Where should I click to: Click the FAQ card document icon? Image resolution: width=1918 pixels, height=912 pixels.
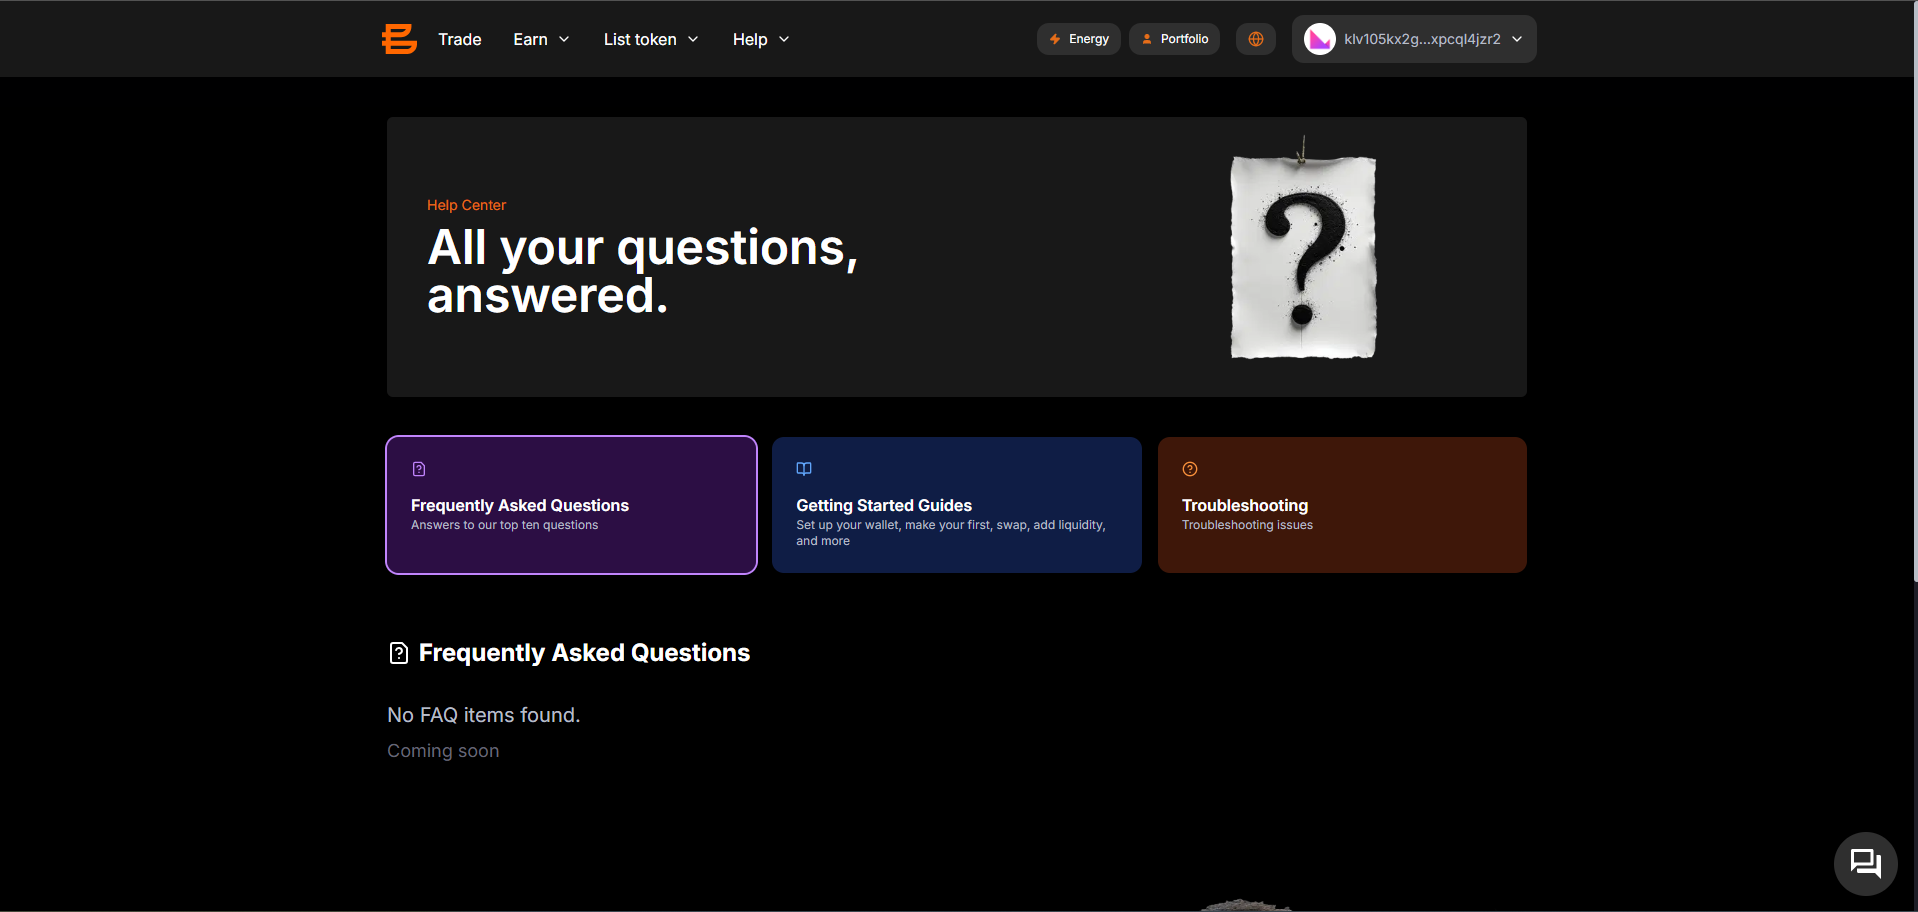[x=419, y=469]
